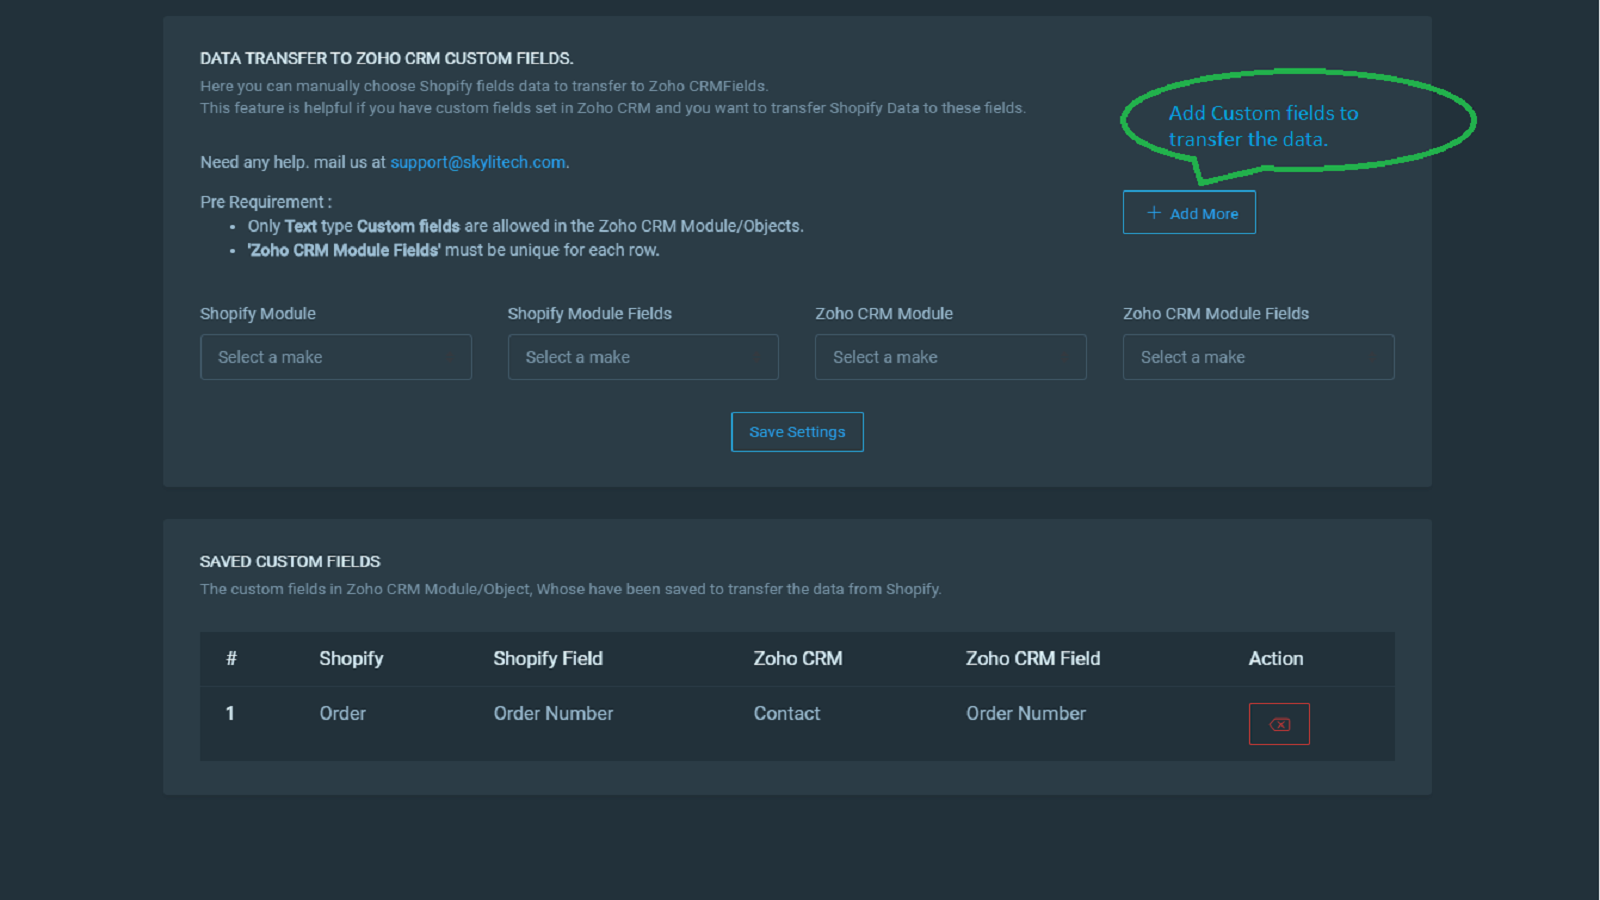Open the support@skylitech.com email link
This screenshot has height=900, width=1600.
coord(478,162)
